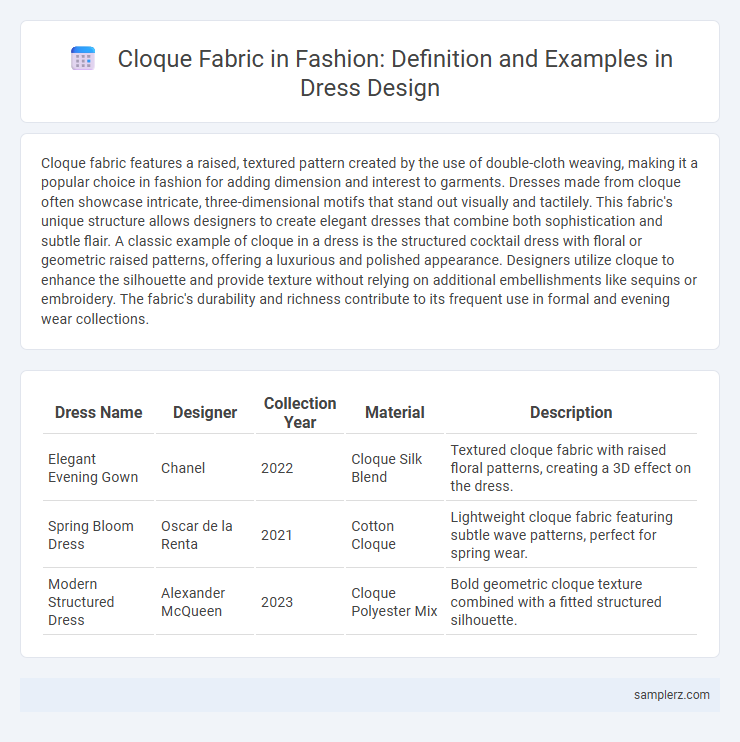The height and width of the screenshot is (742, 740).
Task: Click the article title heading
Action: coord(395,73)
